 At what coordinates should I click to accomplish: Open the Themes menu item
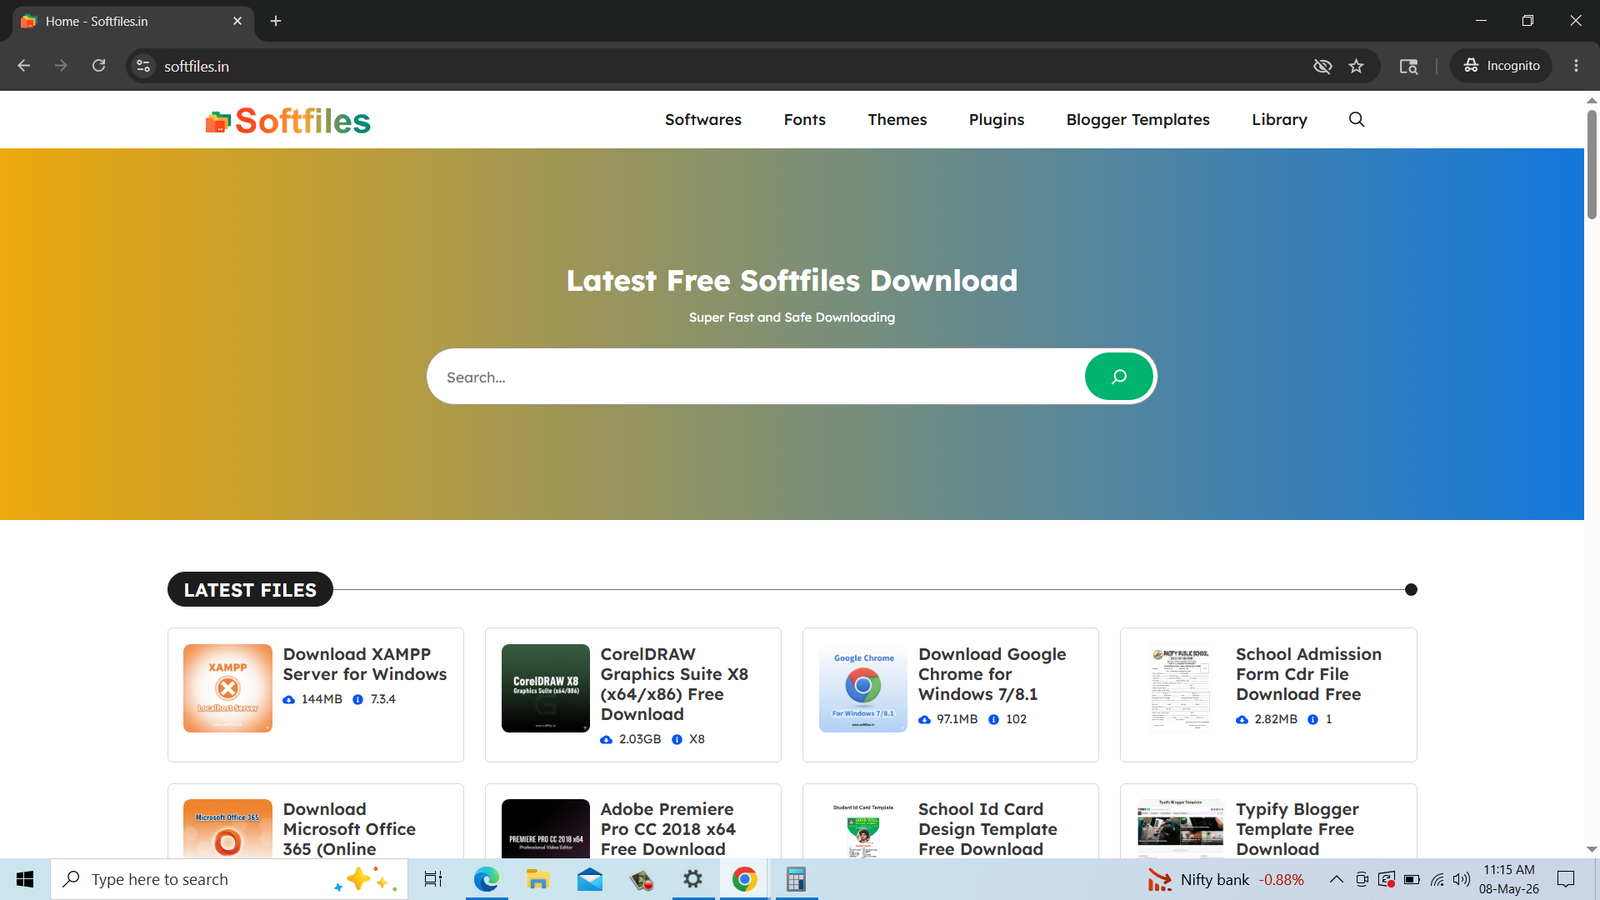coord(897,119)
